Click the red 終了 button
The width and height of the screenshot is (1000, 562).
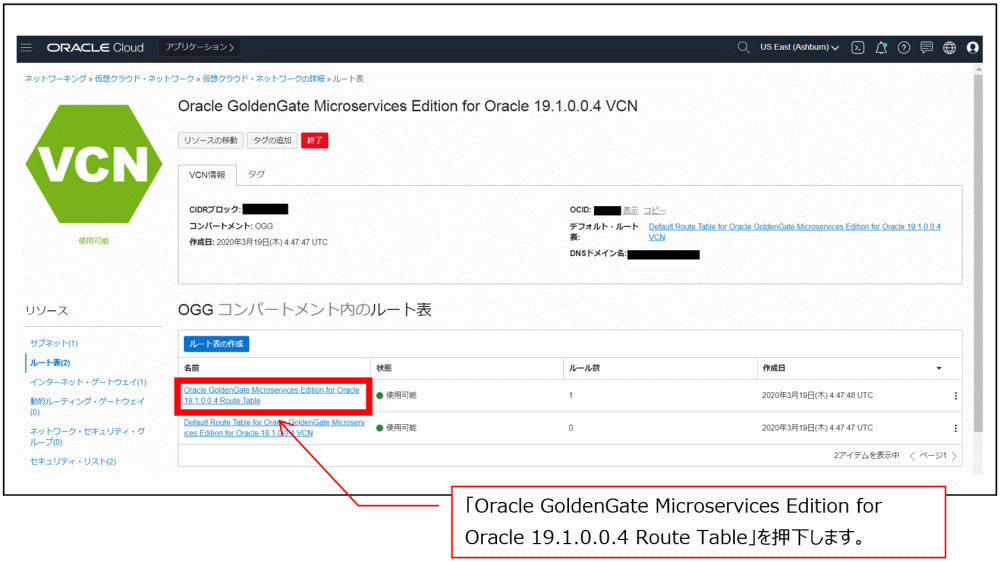click(x=314, y=140)
